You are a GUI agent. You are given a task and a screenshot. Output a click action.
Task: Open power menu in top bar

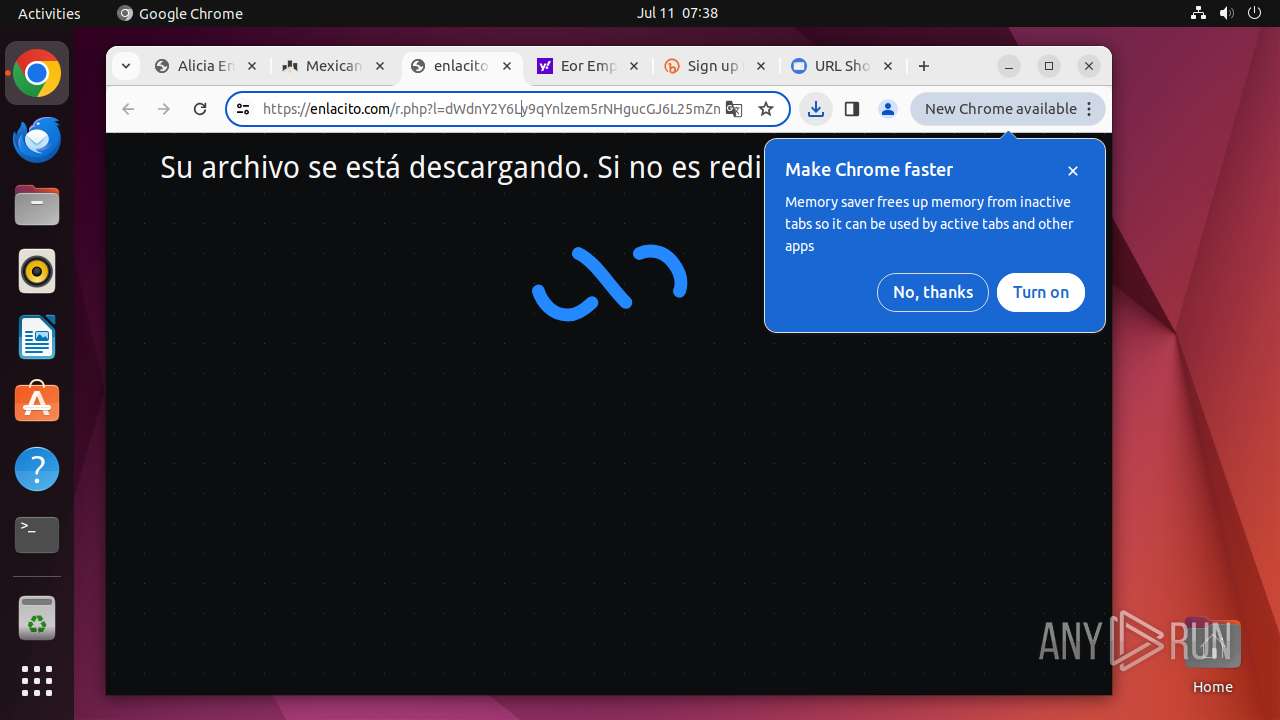[1255, 13]
